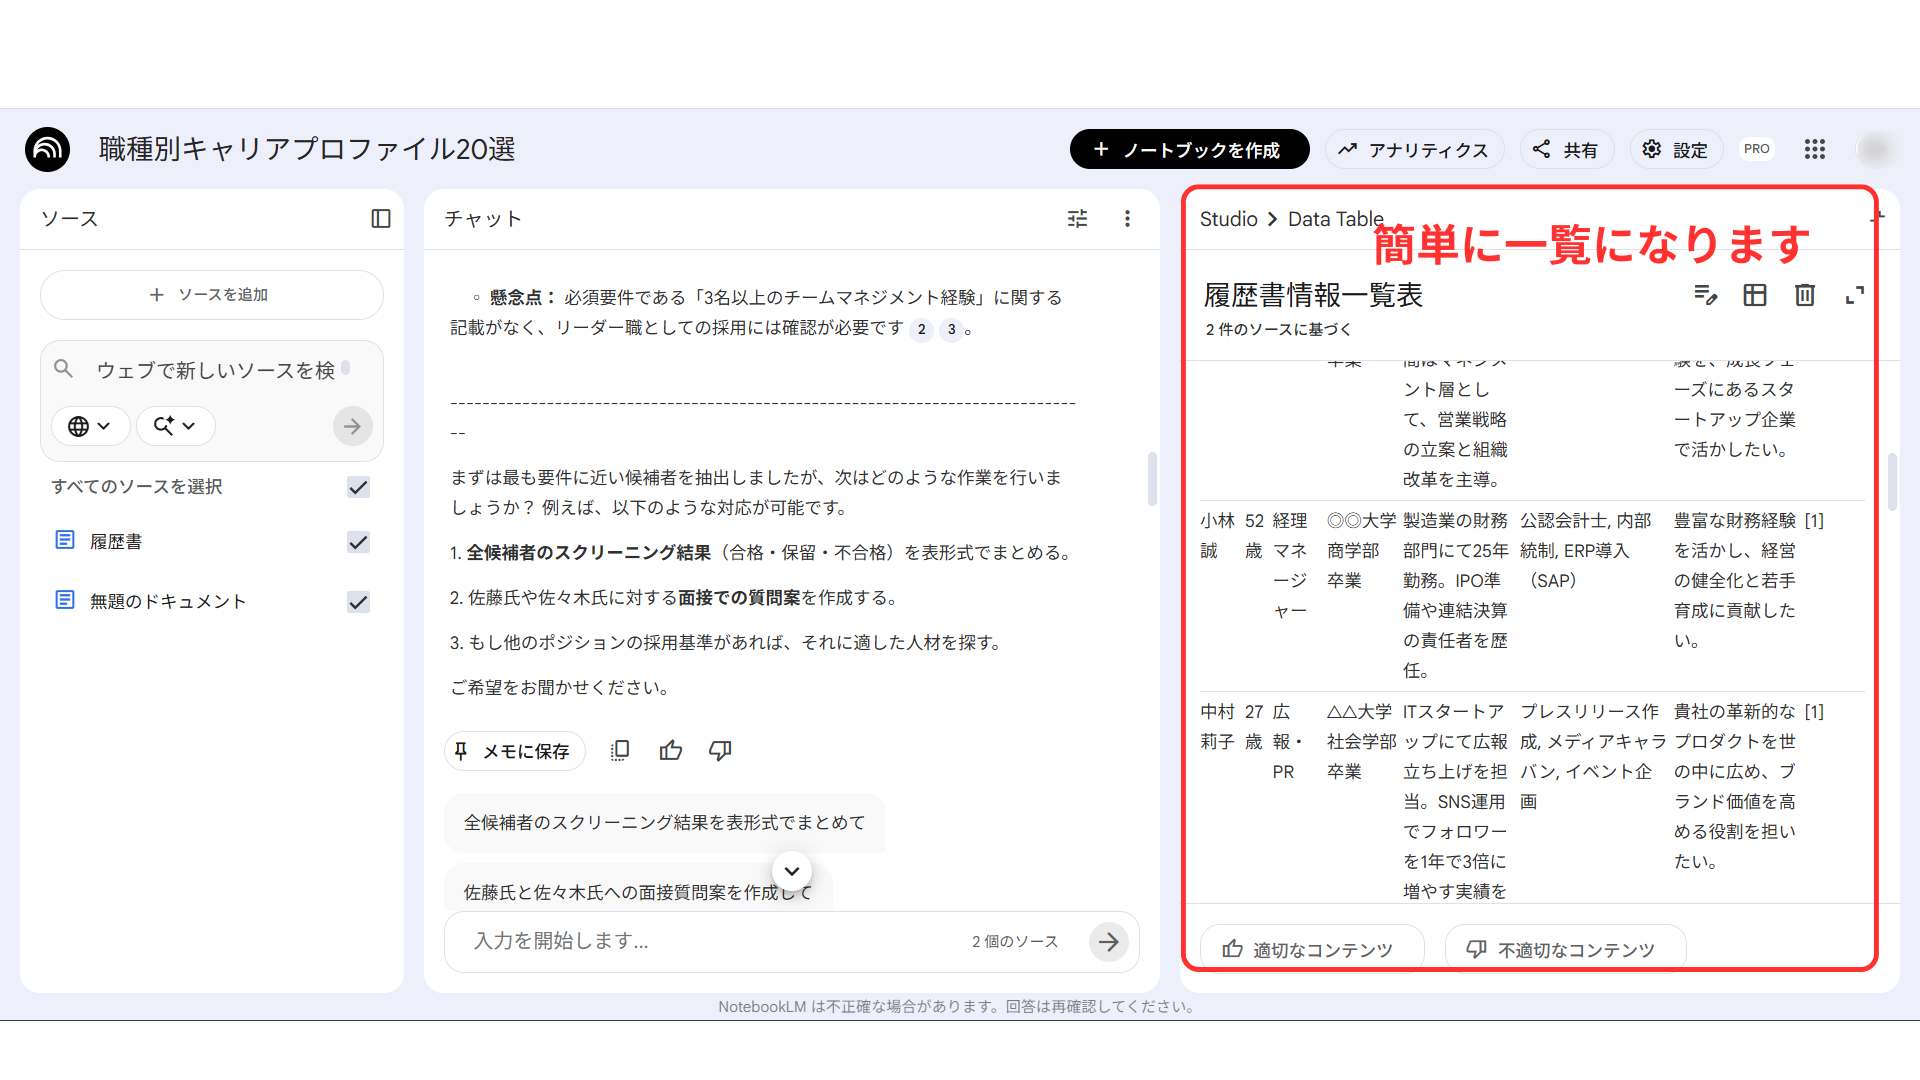Open the Google apps grid icon
Image resolution: width=1920 pixels, height=1080 pixels.
pos(1816,149)
